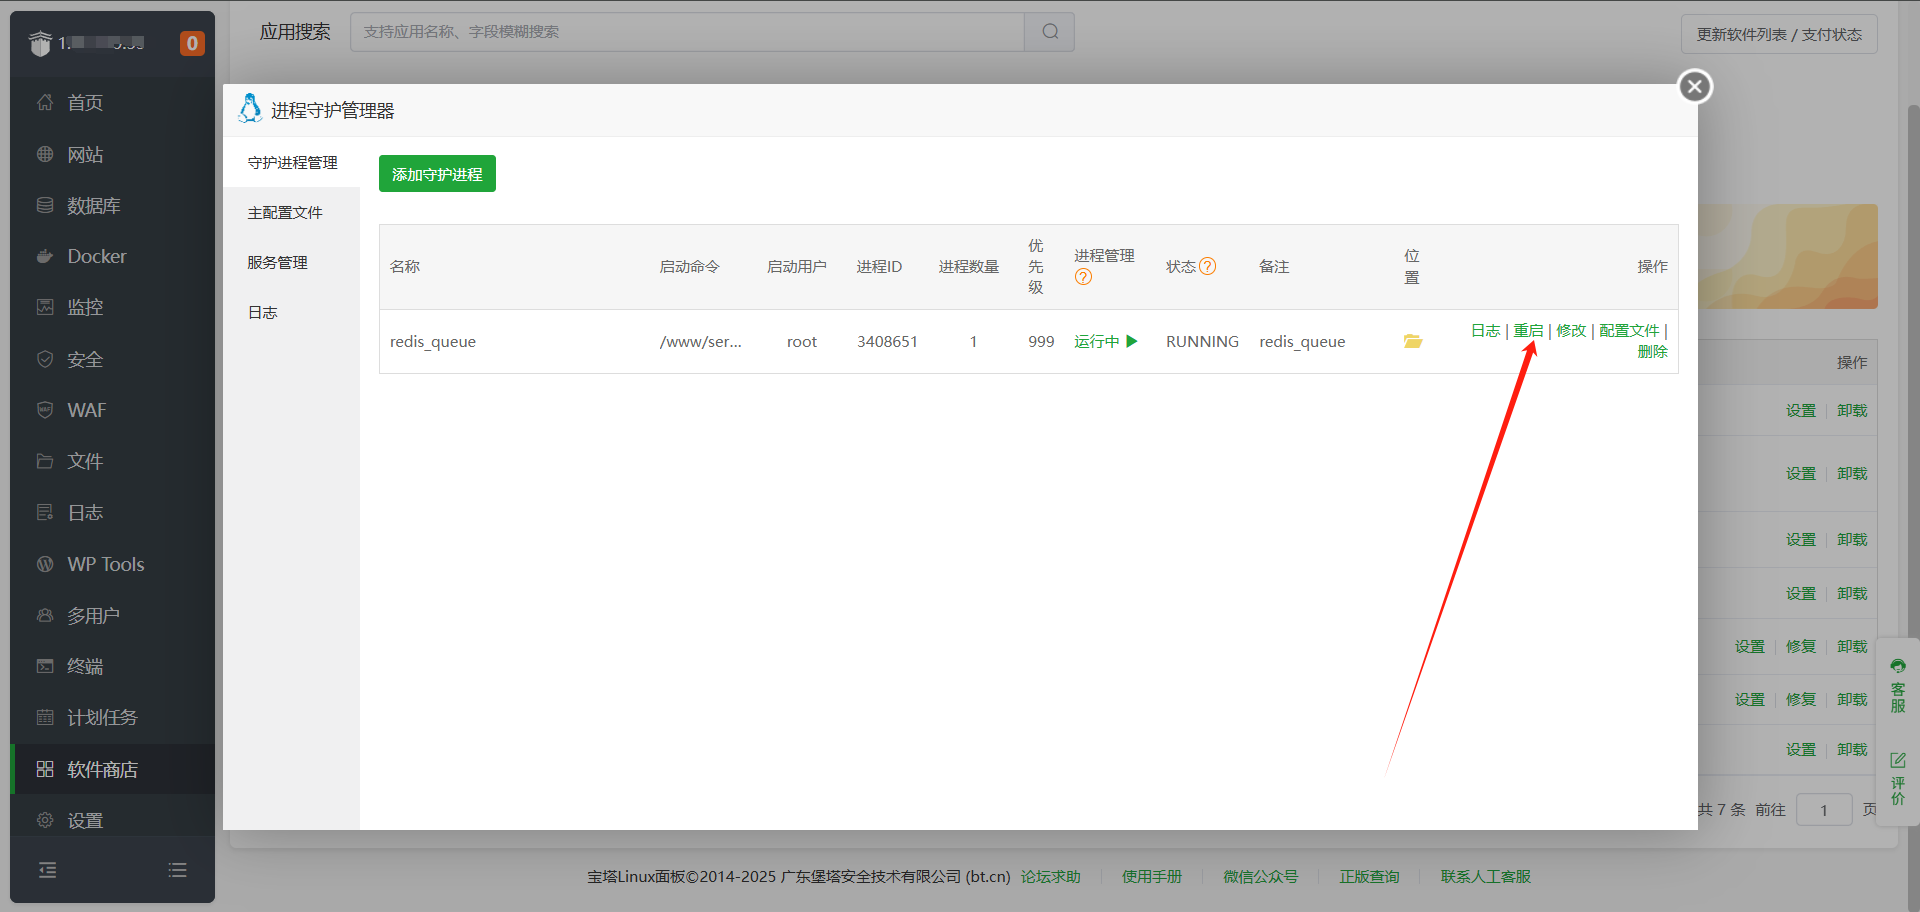Click the 客服 support icon
The width and height of the screenshot is (1920, 912).
(x=1897, y=685)
